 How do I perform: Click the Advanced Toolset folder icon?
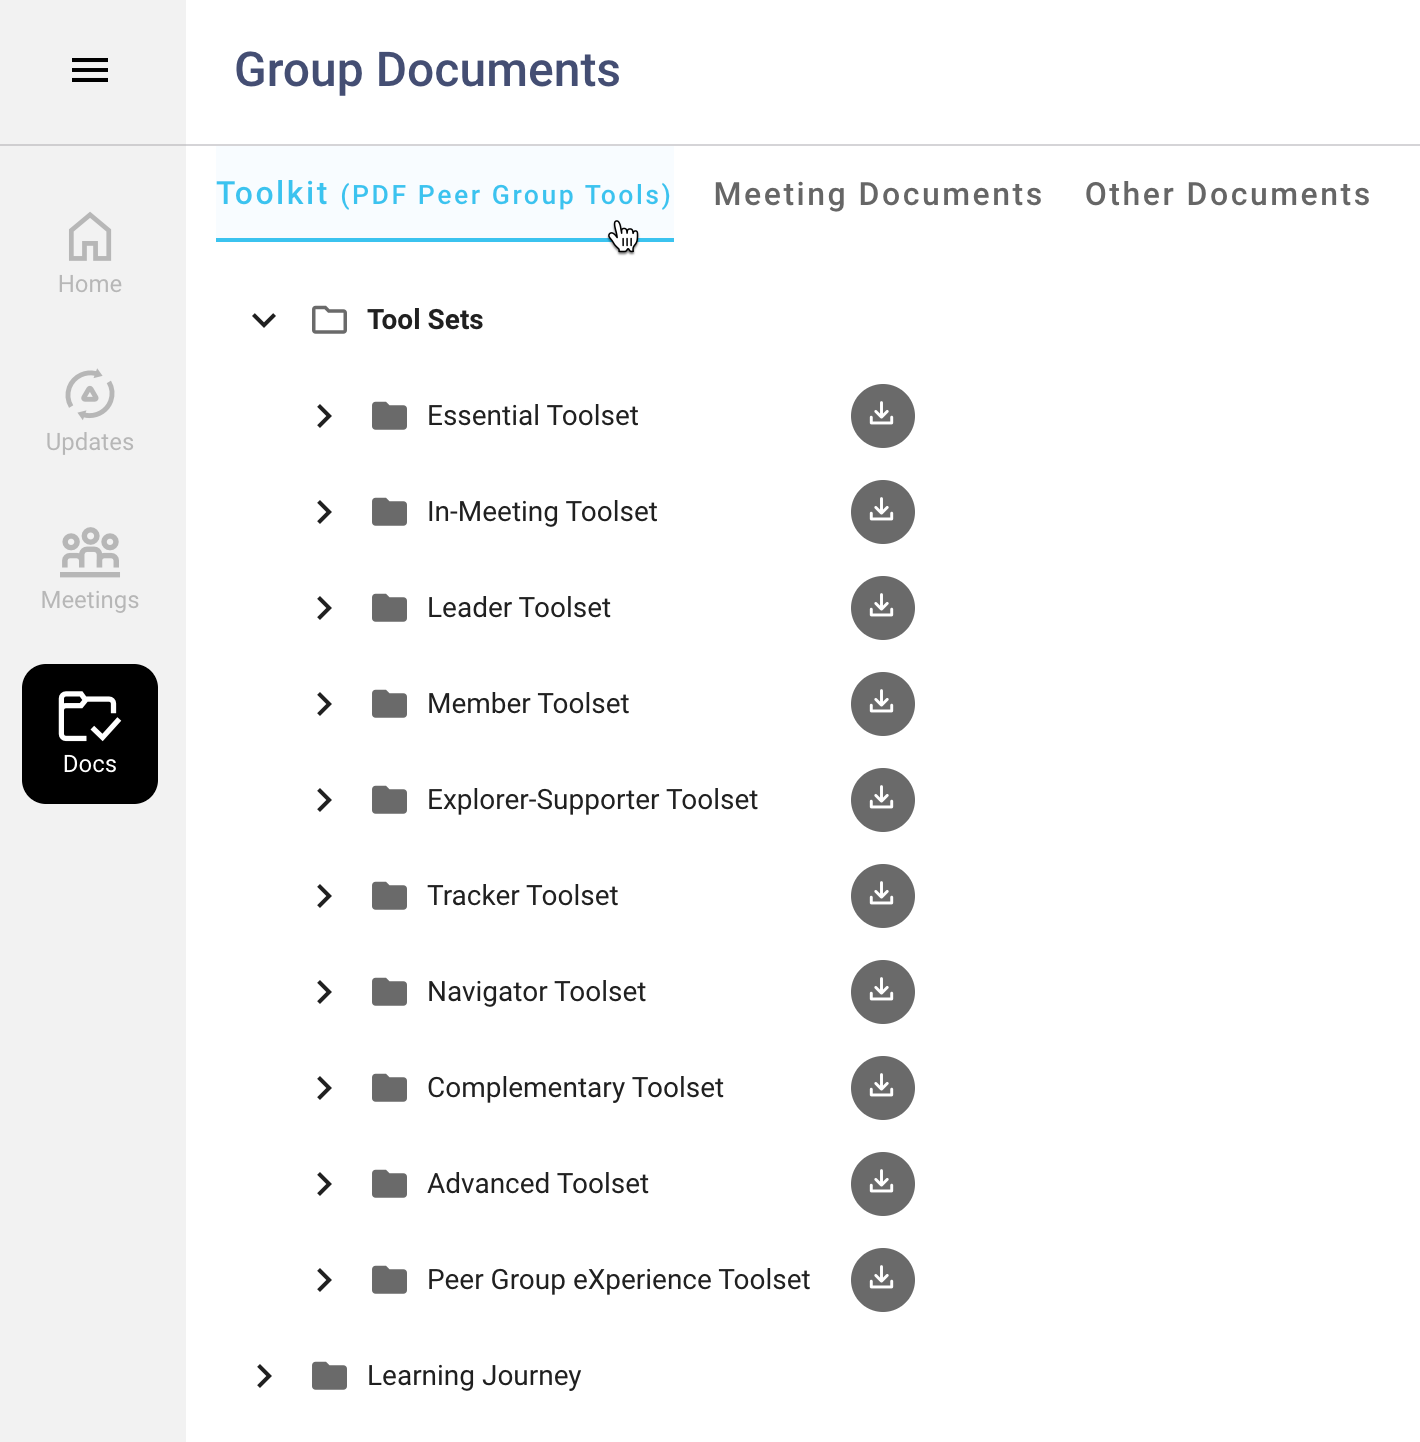click(389, 1184)
